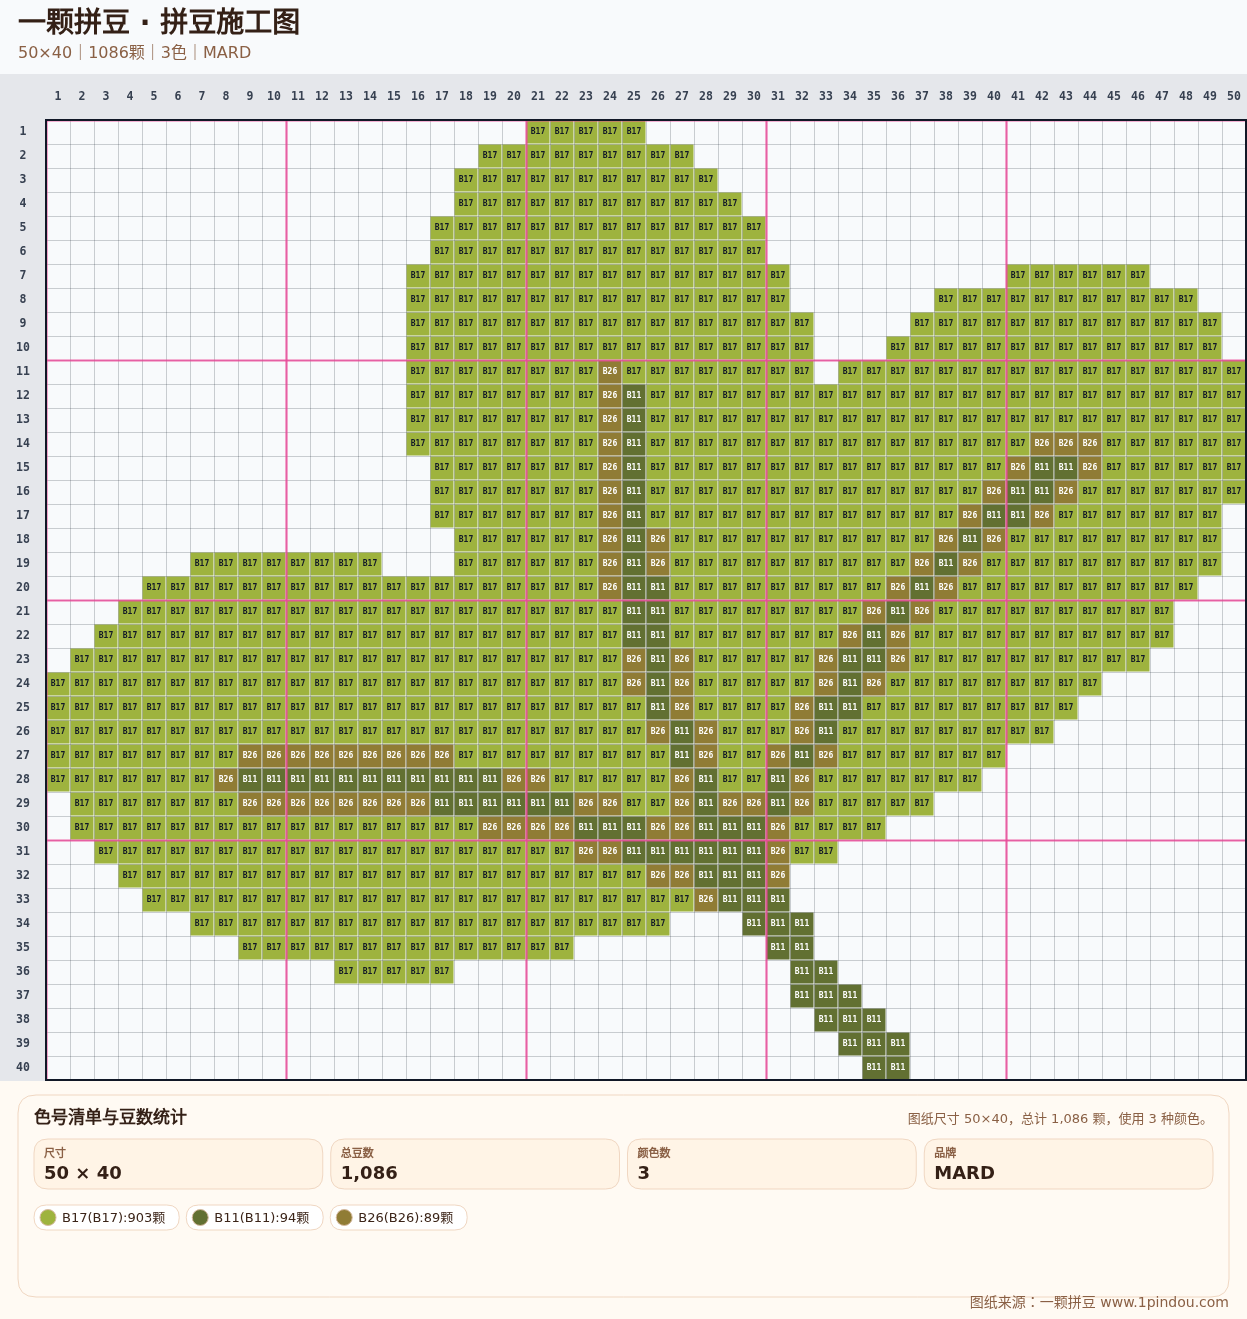The width and height of the screenshot is (1247, 1319).
Task: Click the B17 bead at row 1, column 21
Action: click(538, 131)
